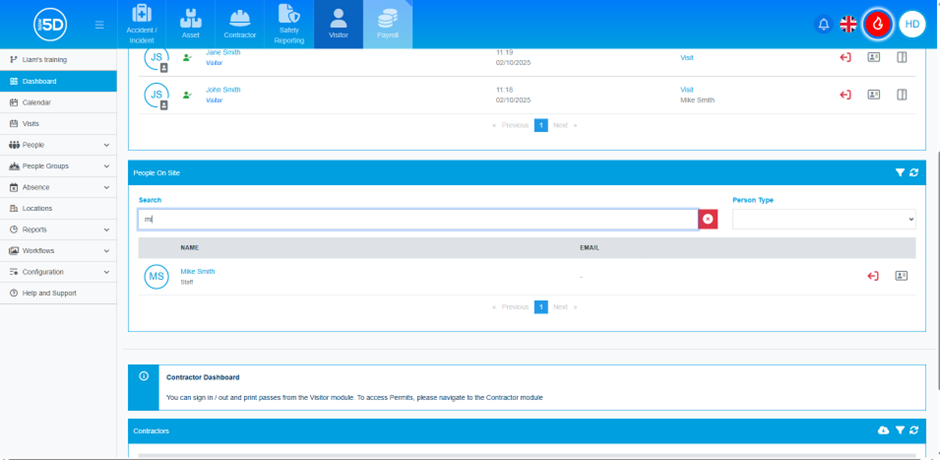The image size is (940, 460).
Task: Click the notification bell icon
Action: (824, 24)
